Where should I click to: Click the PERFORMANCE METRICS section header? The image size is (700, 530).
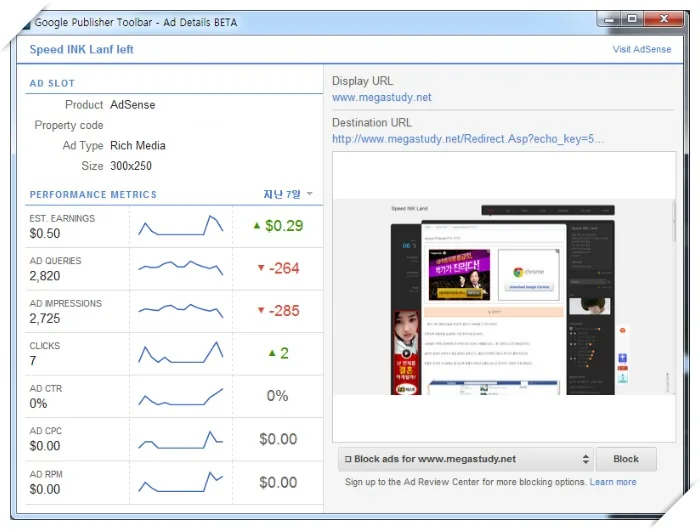click(x=93, y=195)
